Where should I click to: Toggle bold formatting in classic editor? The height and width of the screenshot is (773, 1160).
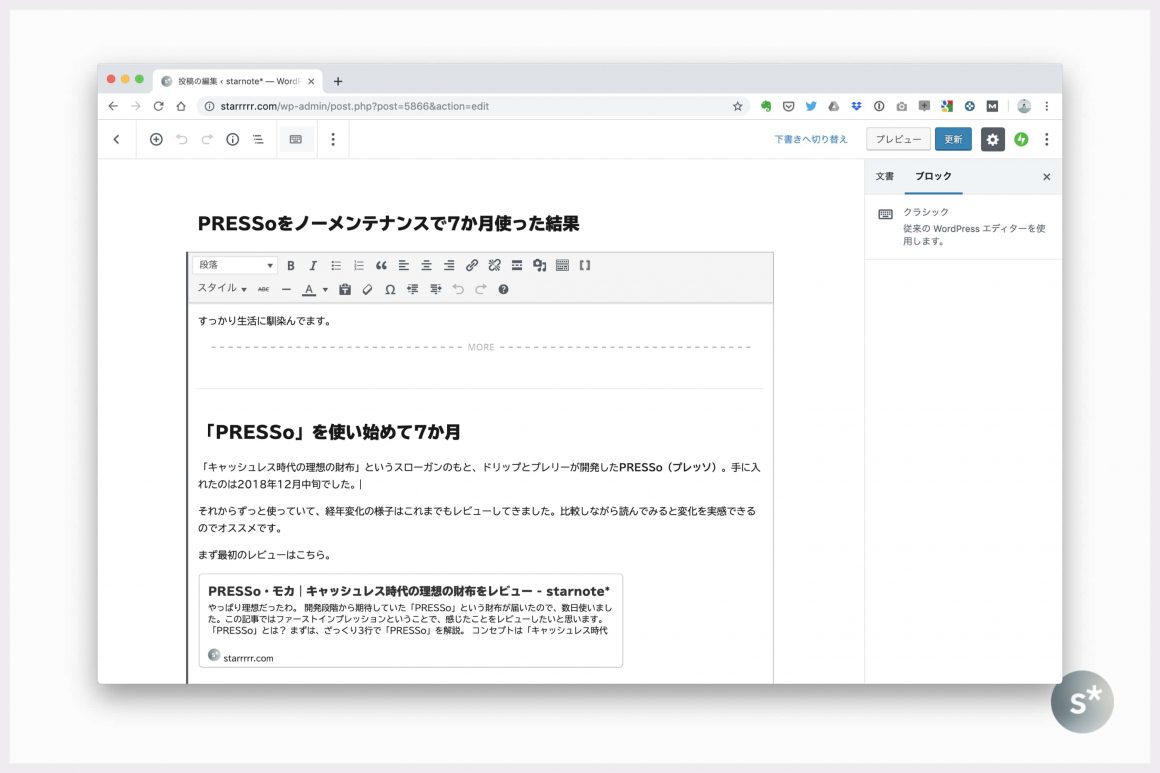291,266
